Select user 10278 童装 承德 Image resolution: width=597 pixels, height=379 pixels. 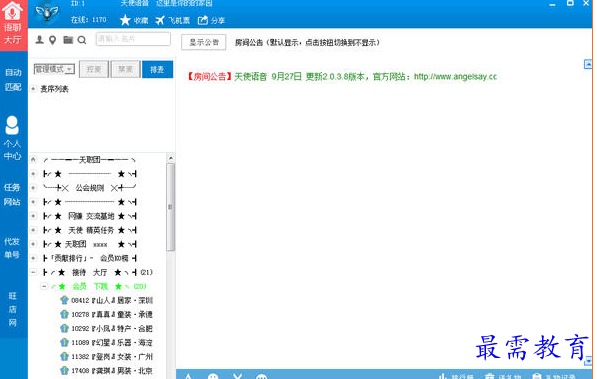[x=112, y=315]
